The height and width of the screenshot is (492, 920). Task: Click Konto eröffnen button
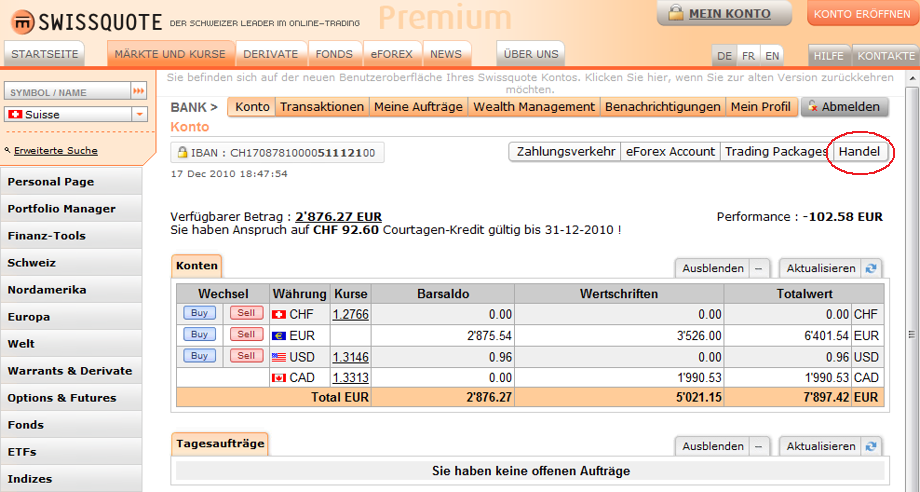(x=862, y=13)
